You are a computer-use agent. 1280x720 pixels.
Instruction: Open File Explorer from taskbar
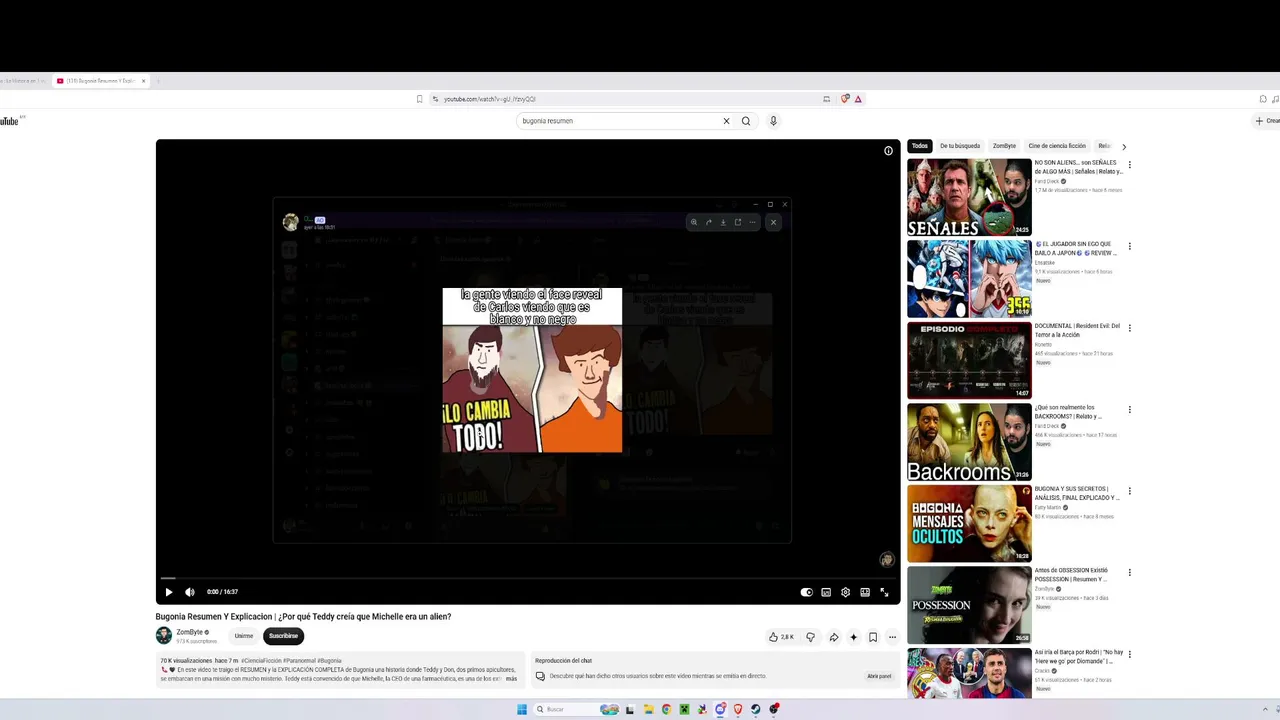click(x=648, y=710)
